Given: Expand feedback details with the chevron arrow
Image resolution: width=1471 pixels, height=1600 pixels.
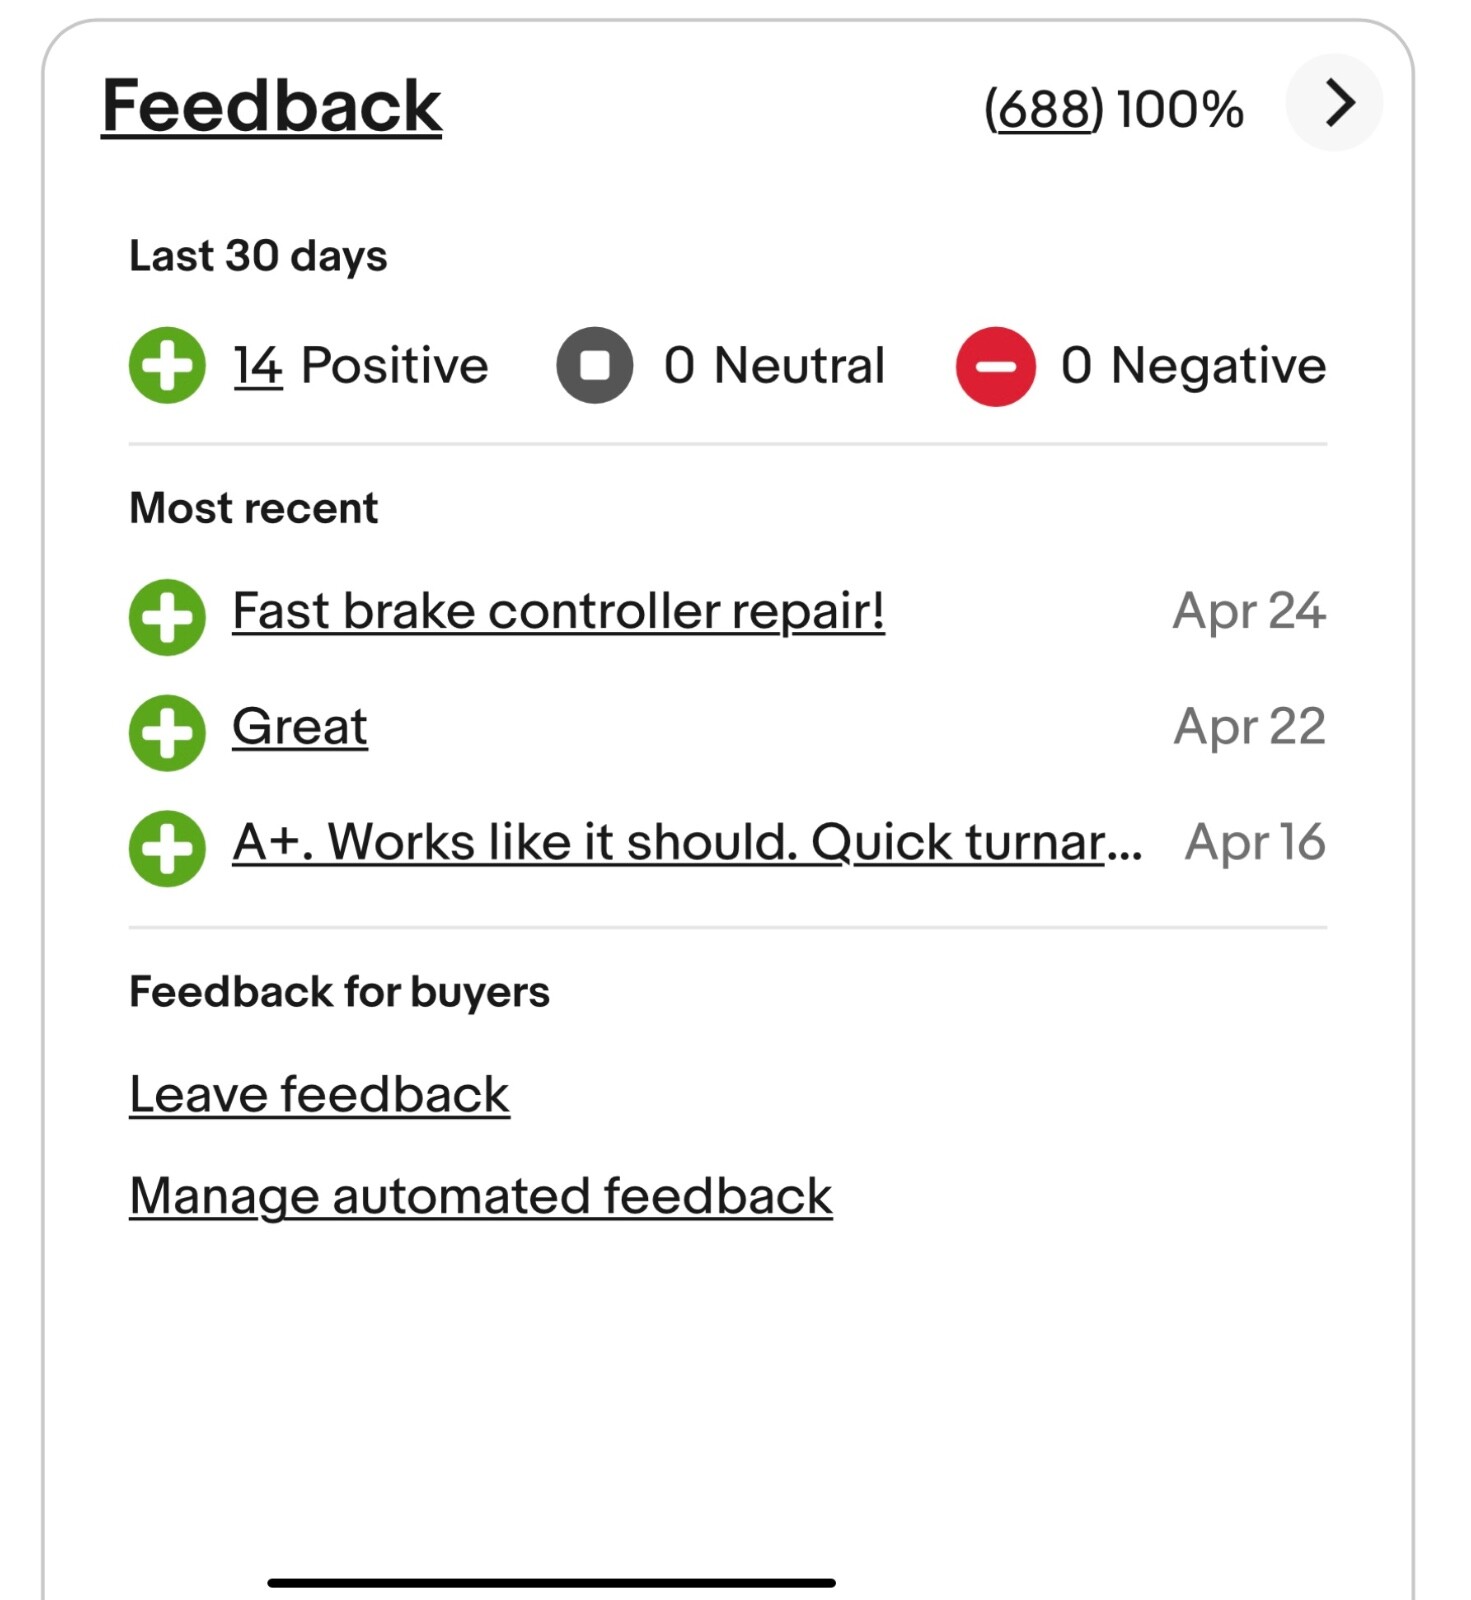Looking at the screenshot, I should [1334, 103].
